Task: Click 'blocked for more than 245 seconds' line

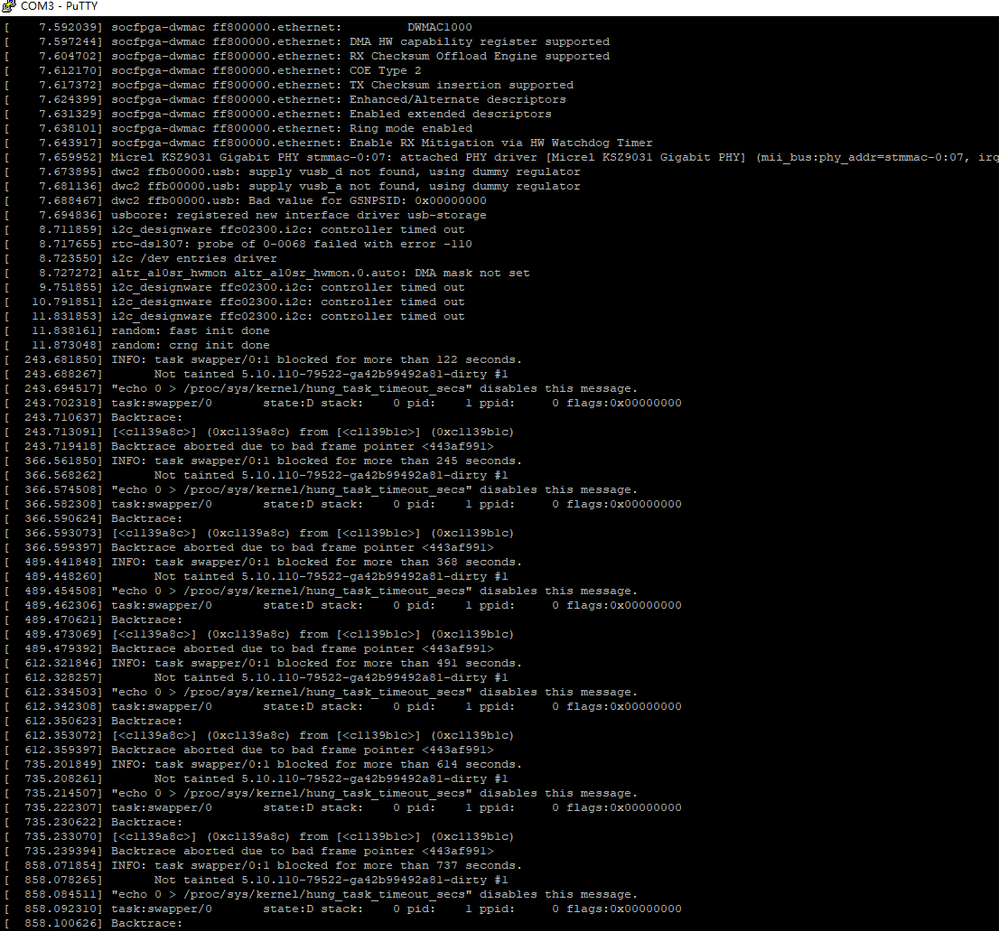Action: 263,461
